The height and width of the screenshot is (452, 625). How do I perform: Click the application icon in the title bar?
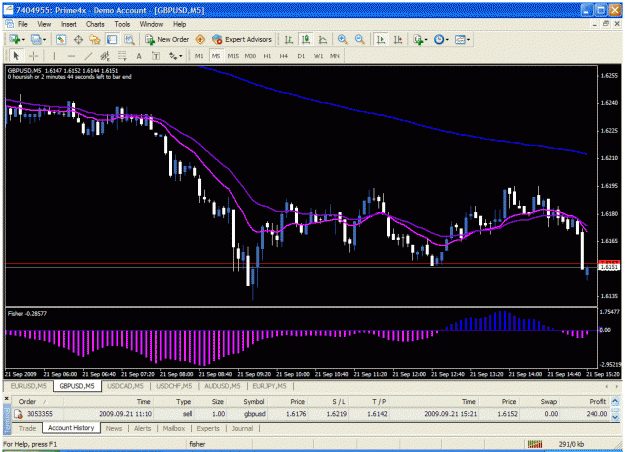[x=9, y=10]
